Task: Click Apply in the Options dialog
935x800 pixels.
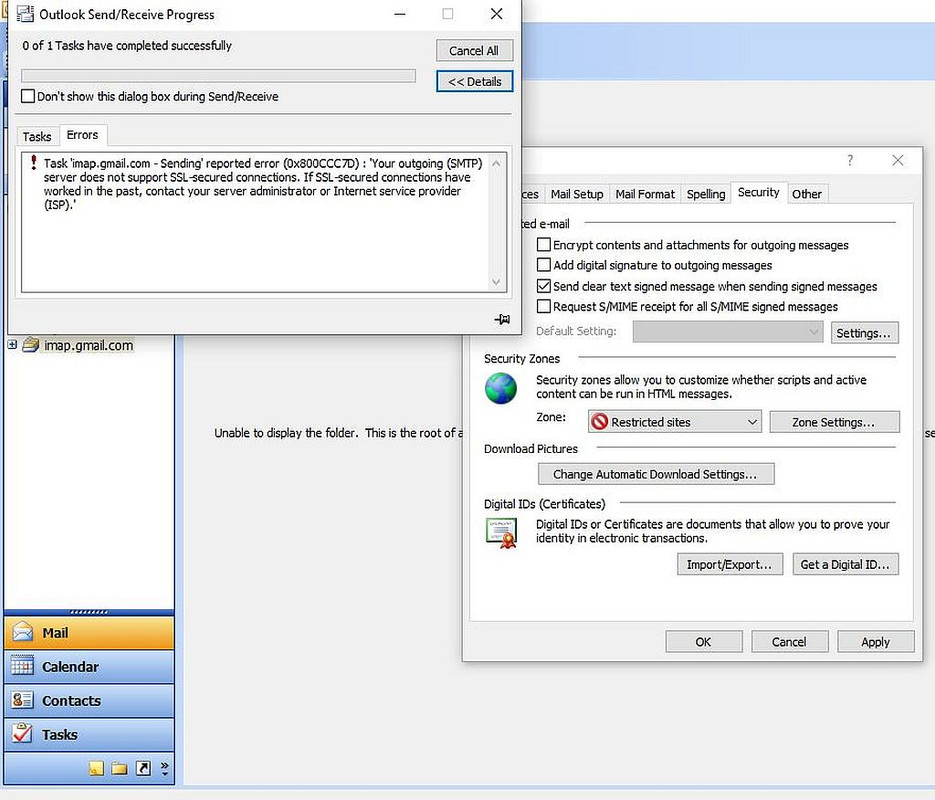Action: tap(875, 641)
